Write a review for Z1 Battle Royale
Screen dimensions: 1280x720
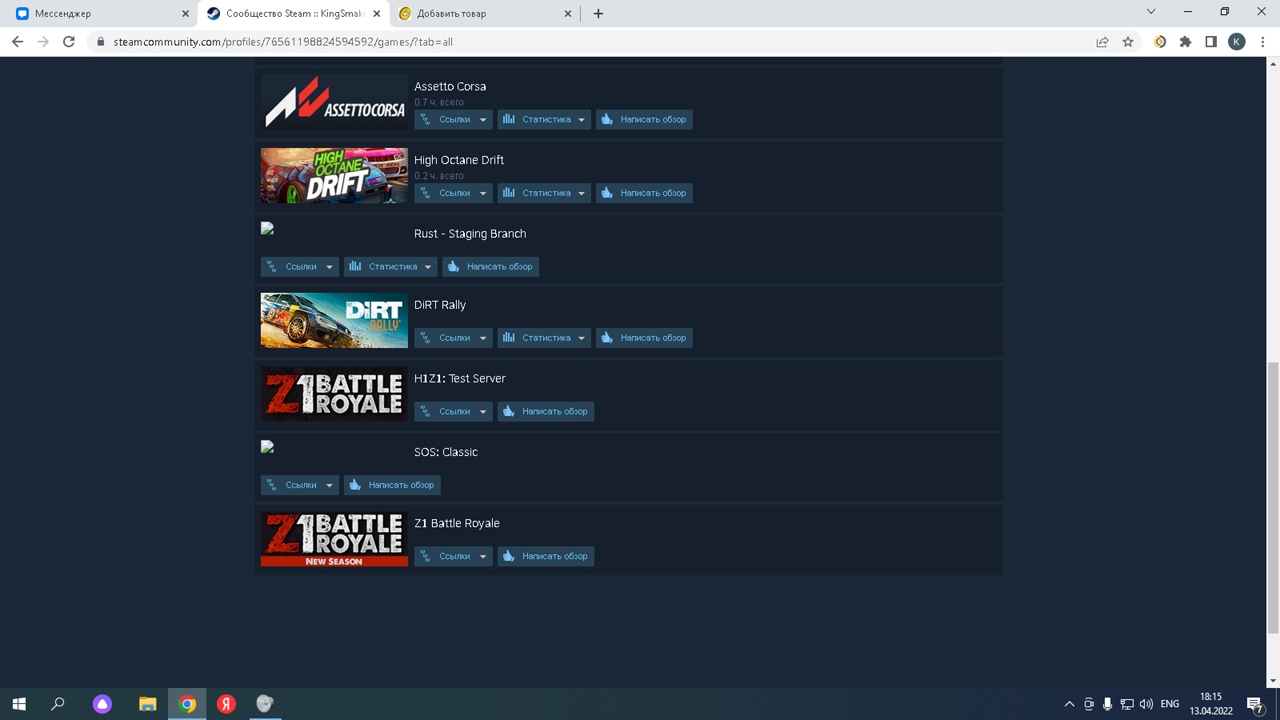tap(546, 556)
